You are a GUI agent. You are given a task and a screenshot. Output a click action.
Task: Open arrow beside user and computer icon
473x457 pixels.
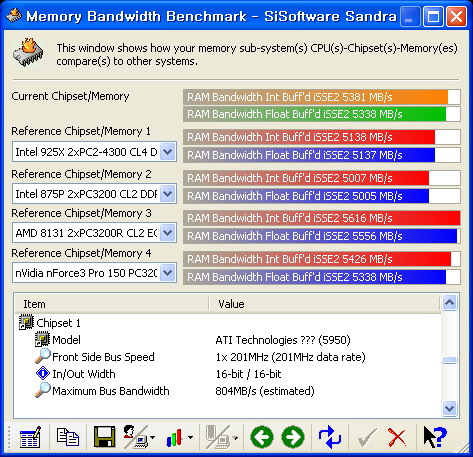(x=152, y=437)
